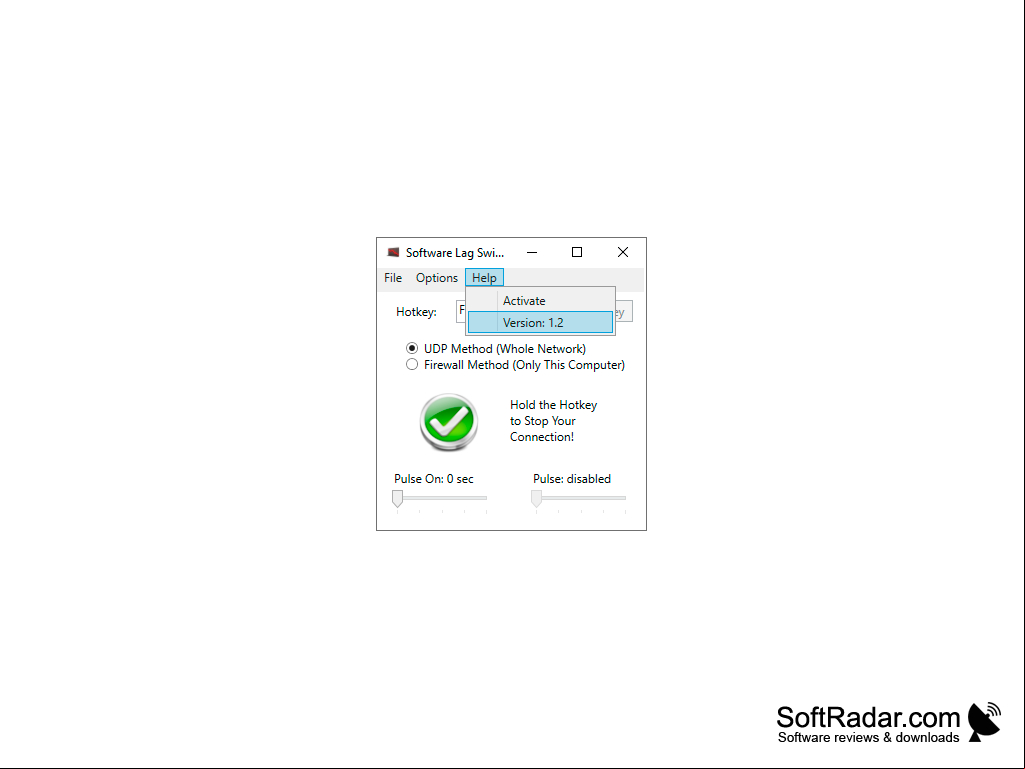Click the Pulse On slider thumb
Image resolution: width=1025 pixels, height=769 pixels.
397,499
